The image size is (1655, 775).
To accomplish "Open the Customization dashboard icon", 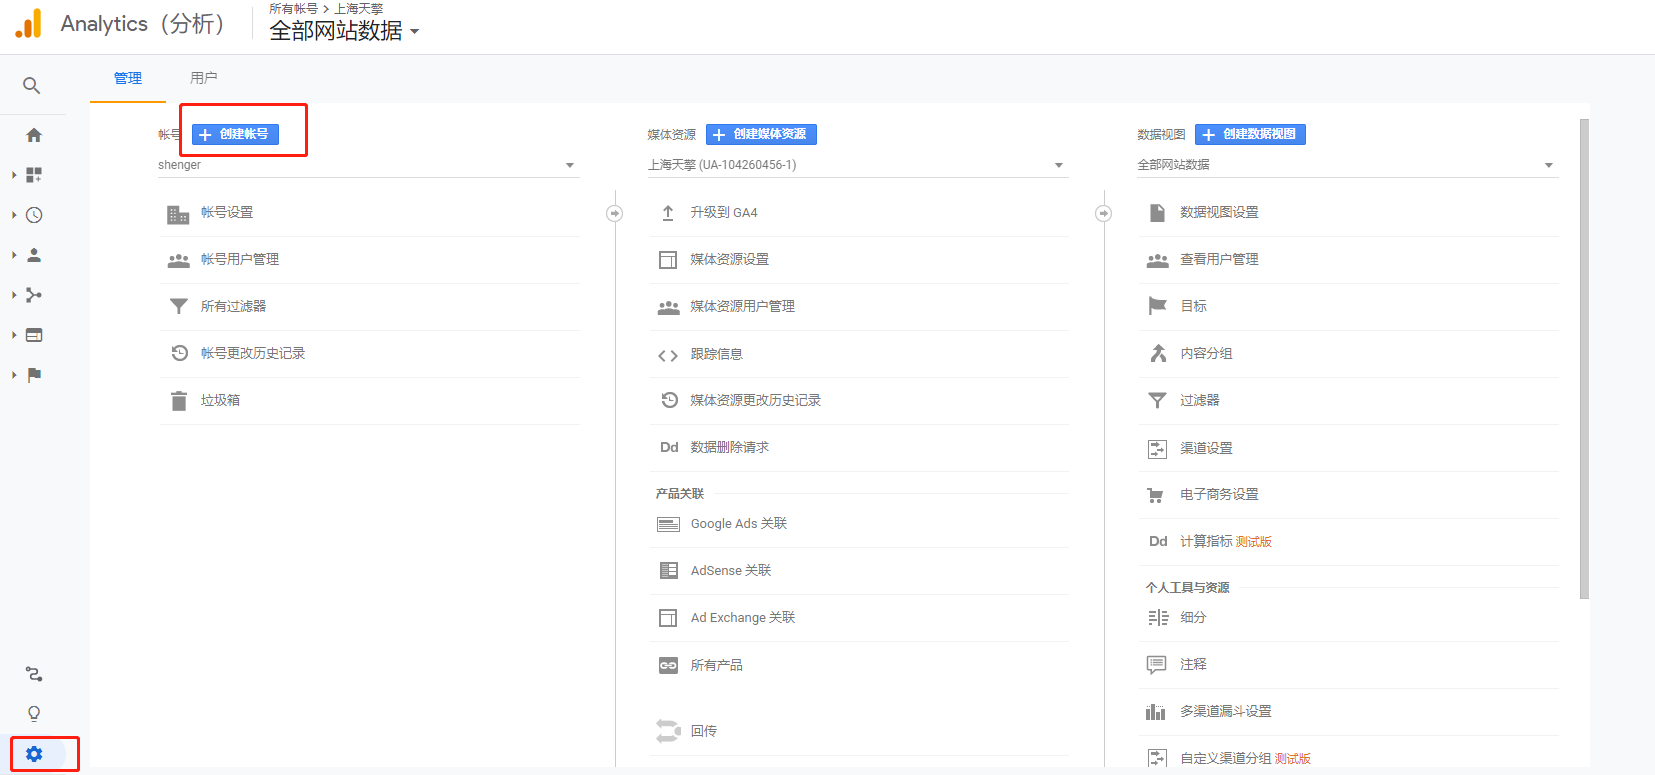I will coord(34,175).
